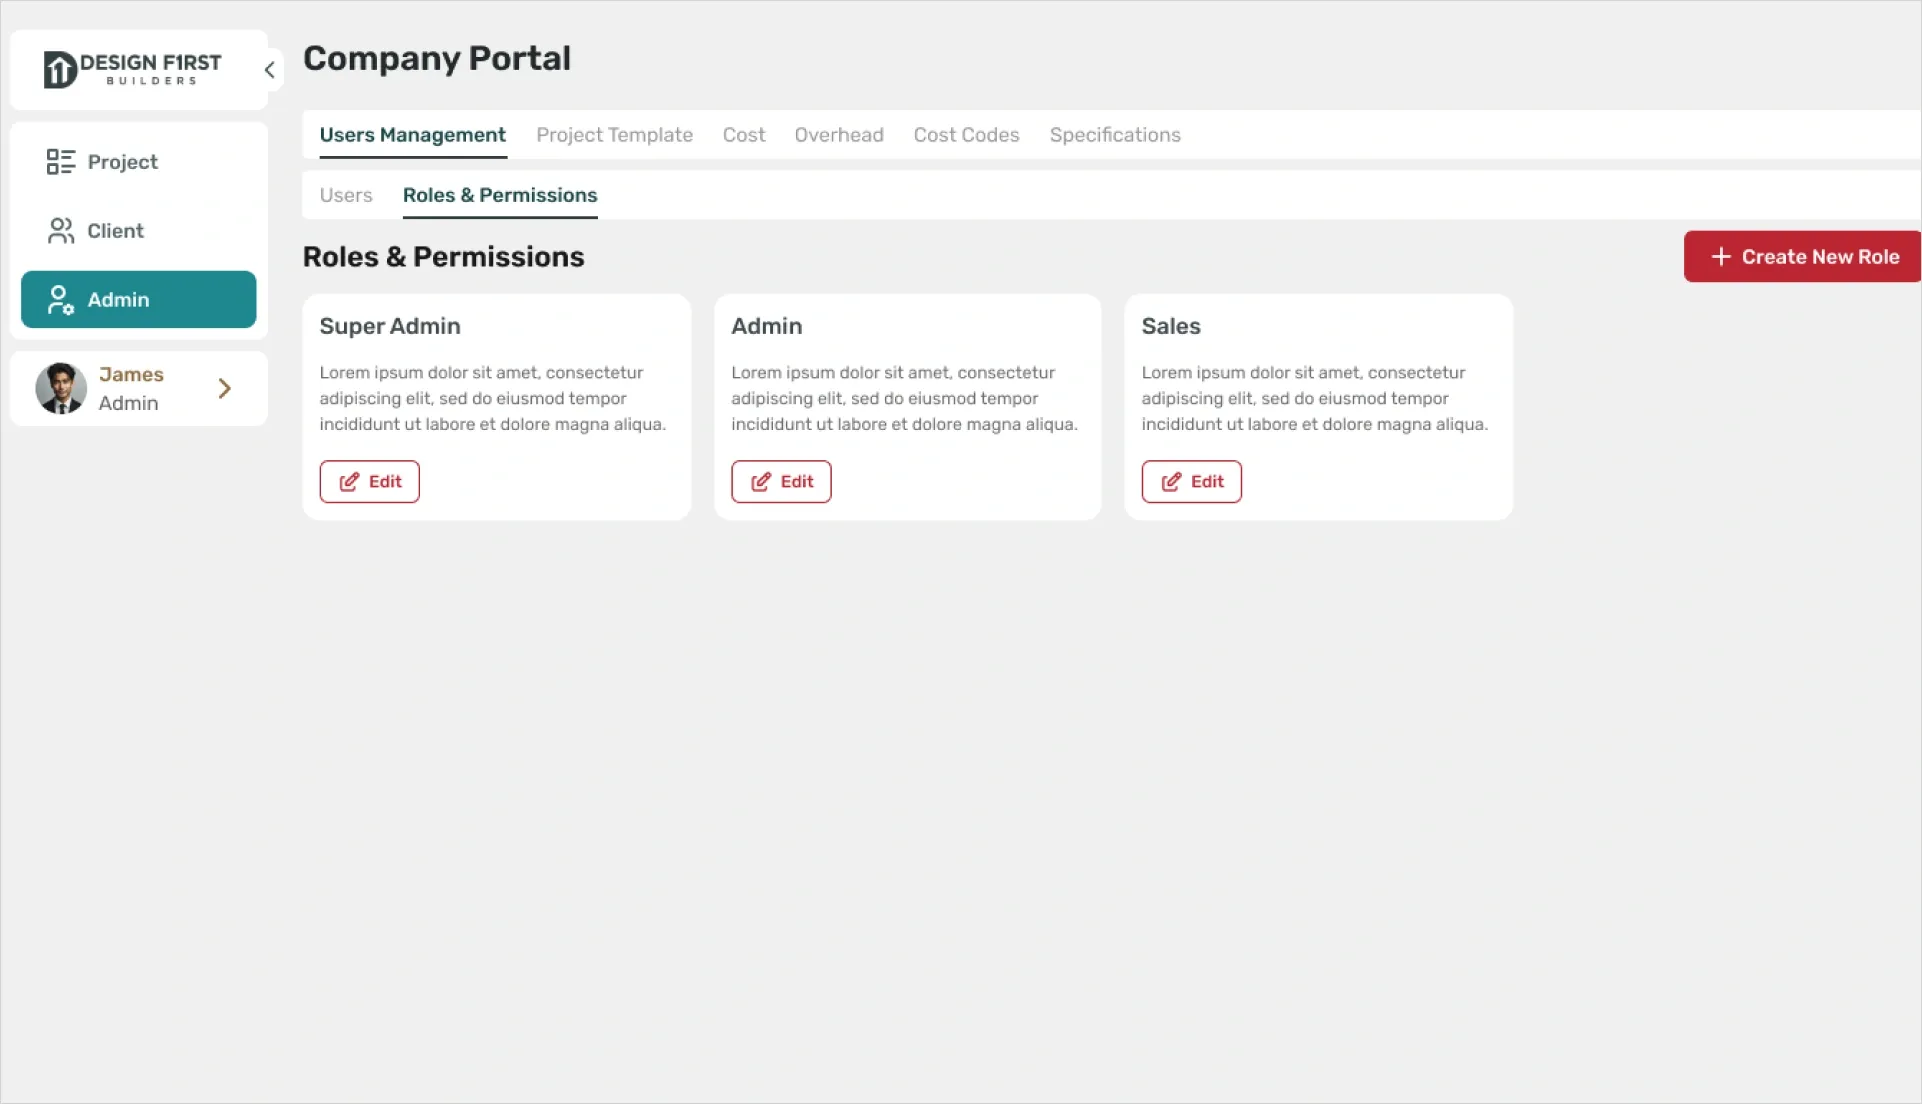Switch to the Project Template tab
The image size is (1922, 1104).
pos(614,134)
